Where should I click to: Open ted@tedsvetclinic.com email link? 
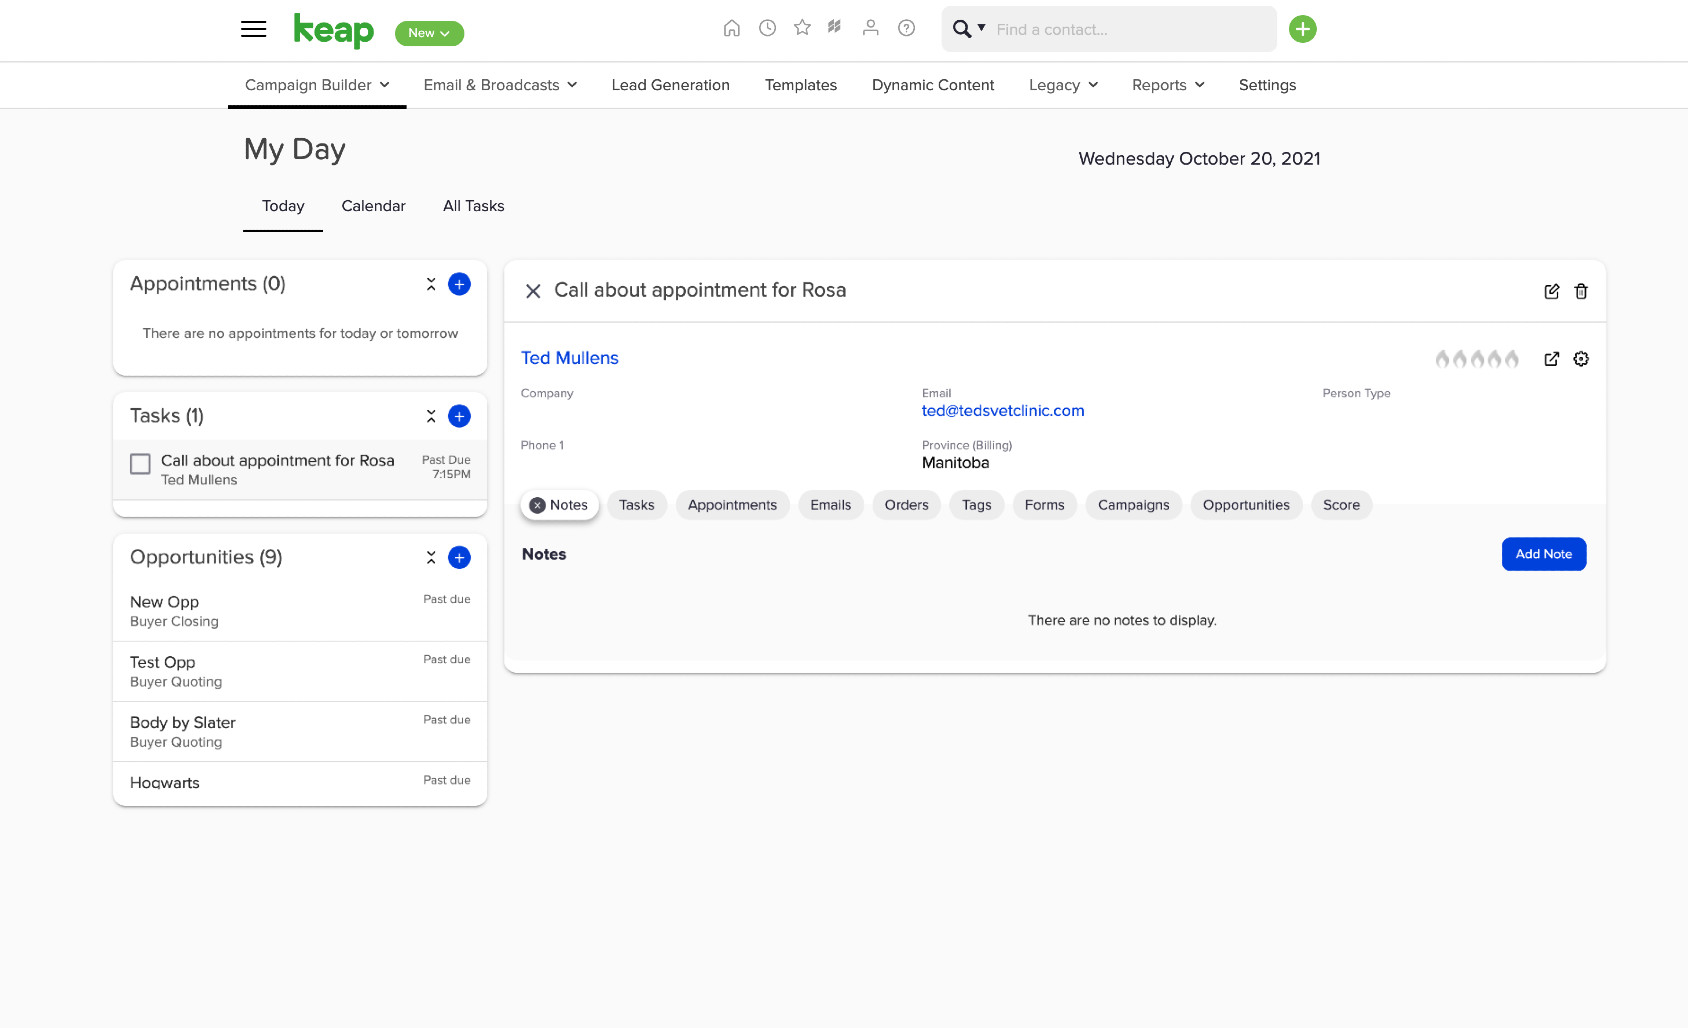pos(1002,411)
